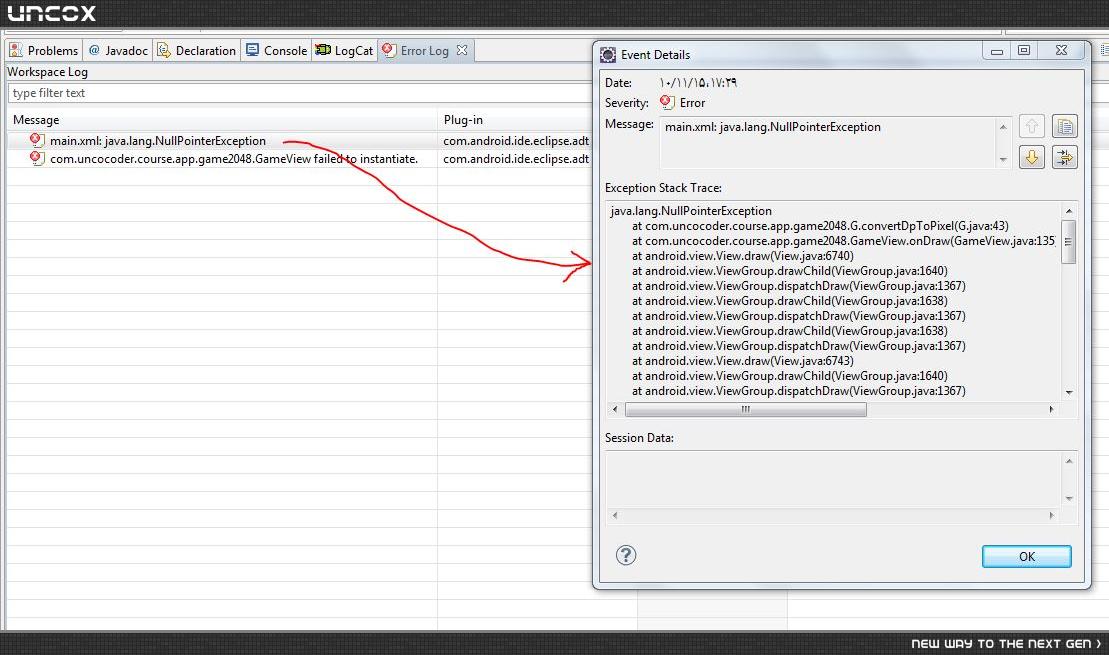Click the Error Log tab icon

pyautogui.click(x=389, y=50)
